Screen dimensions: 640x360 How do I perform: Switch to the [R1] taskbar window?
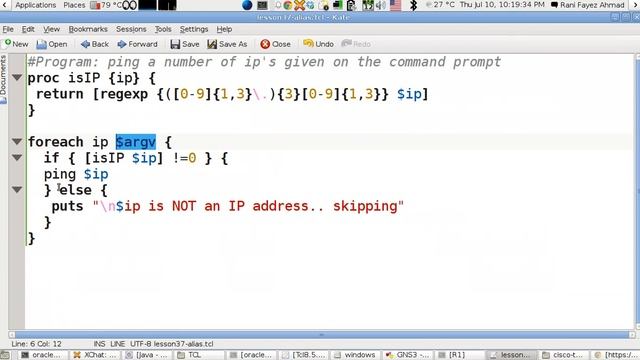click(x=460, y=355)
